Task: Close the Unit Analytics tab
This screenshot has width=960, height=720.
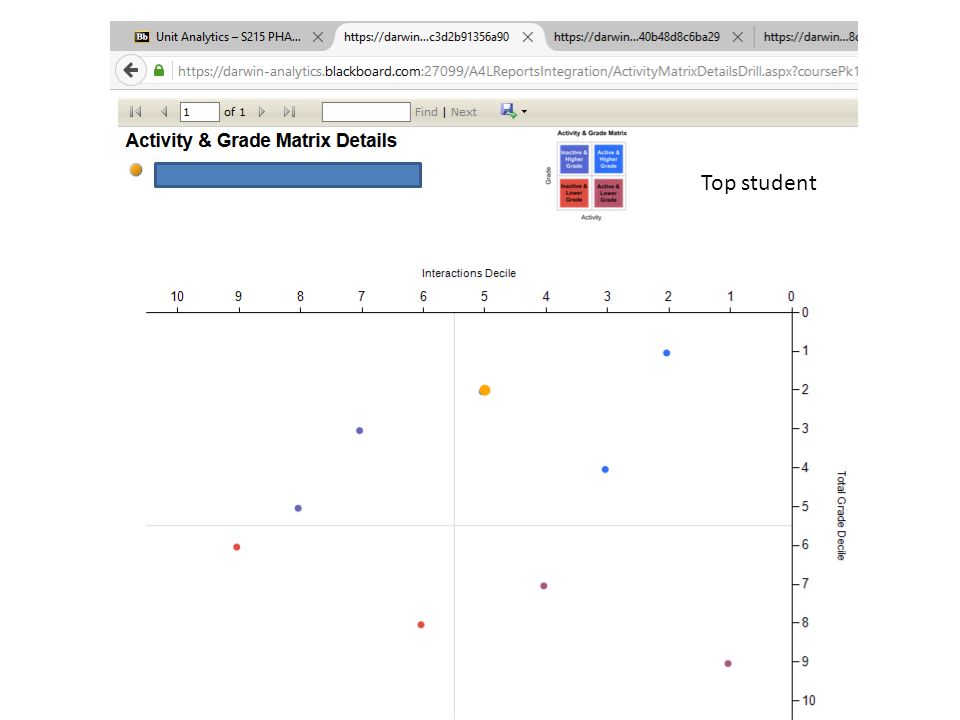Action: pos(318,37)
